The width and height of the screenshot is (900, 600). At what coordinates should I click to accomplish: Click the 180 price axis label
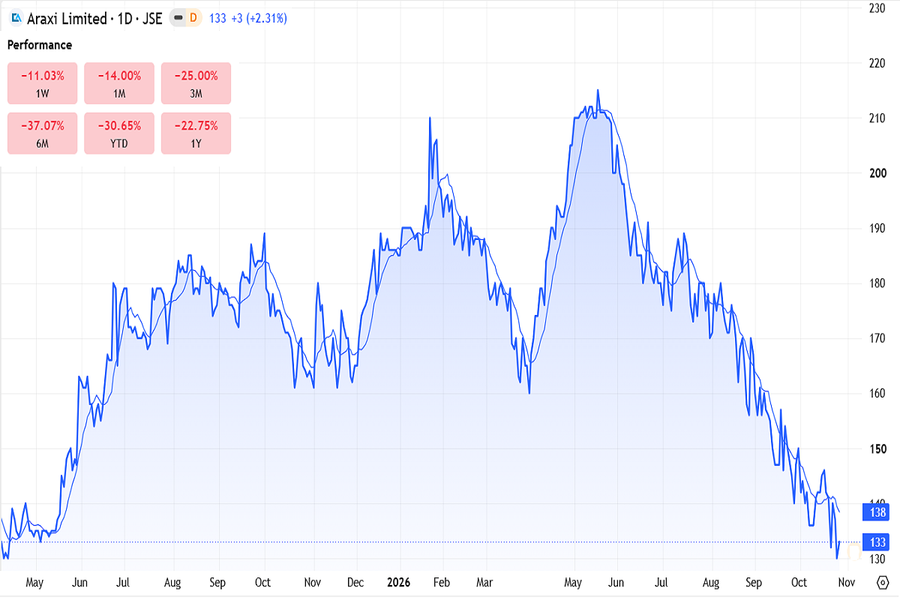(x=877, y=283)
